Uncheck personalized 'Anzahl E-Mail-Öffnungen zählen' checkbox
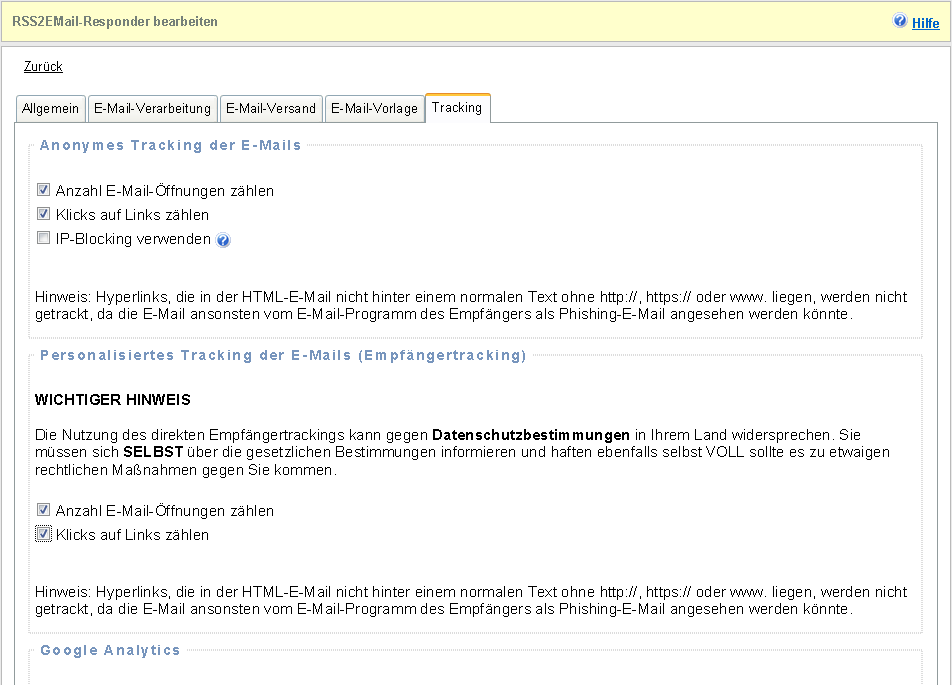 tap(43, 510)
